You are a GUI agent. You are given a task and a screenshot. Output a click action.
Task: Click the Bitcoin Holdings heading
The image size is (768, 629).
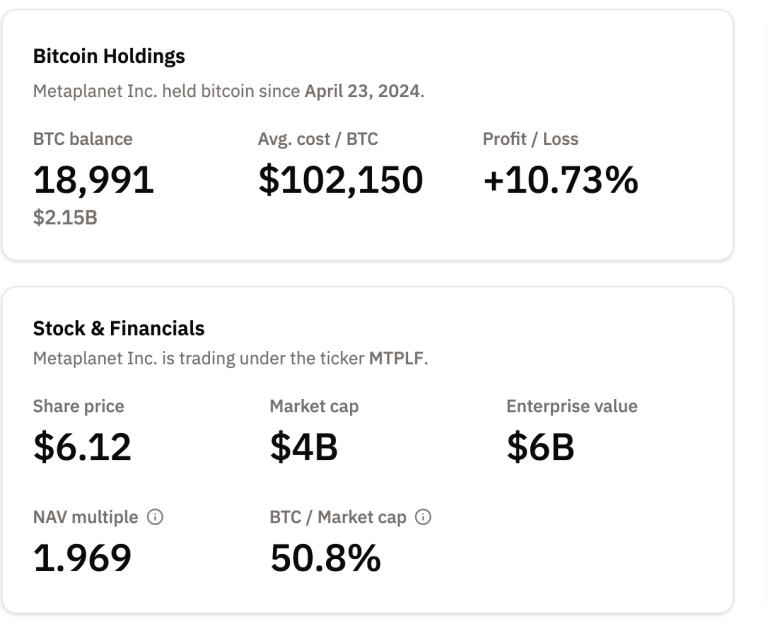pos(109,57)
